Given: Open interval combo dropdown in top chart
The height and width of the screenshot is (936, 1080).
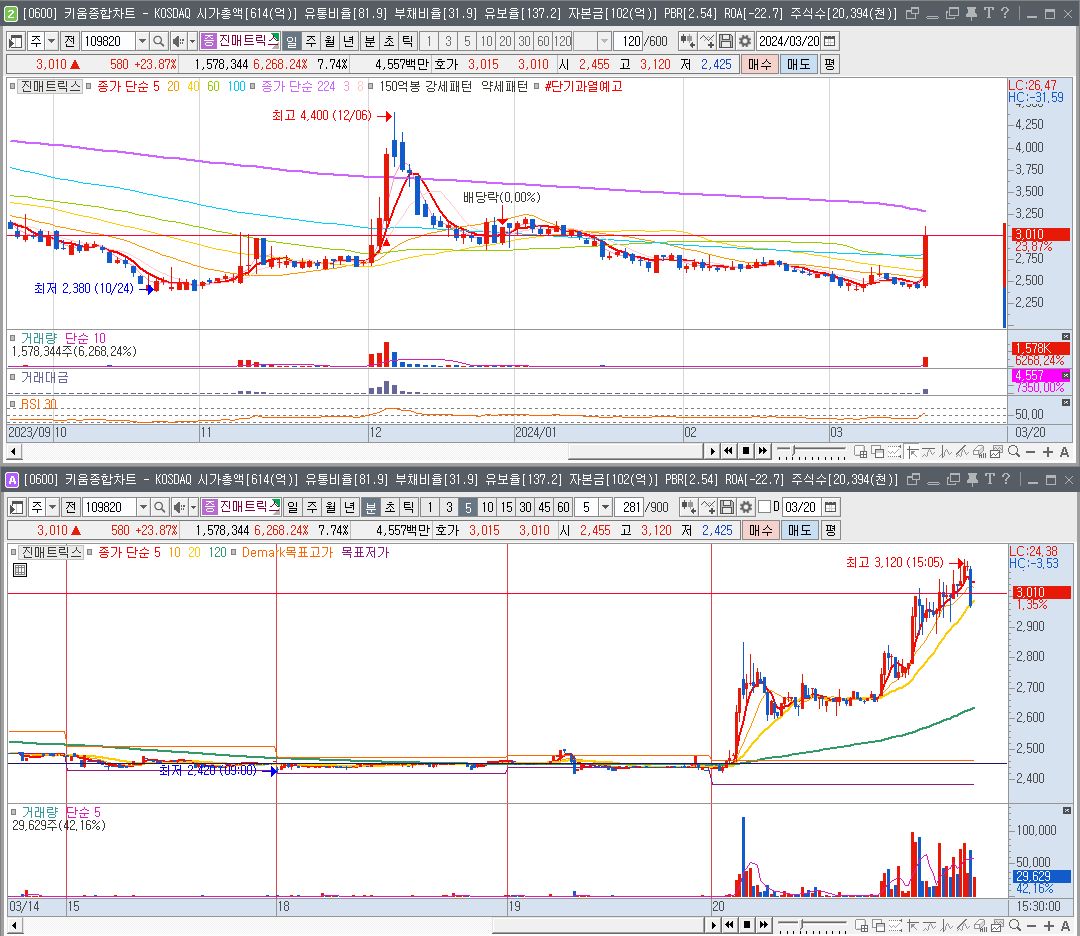Looking at the screenshot, I should [603, 41].
